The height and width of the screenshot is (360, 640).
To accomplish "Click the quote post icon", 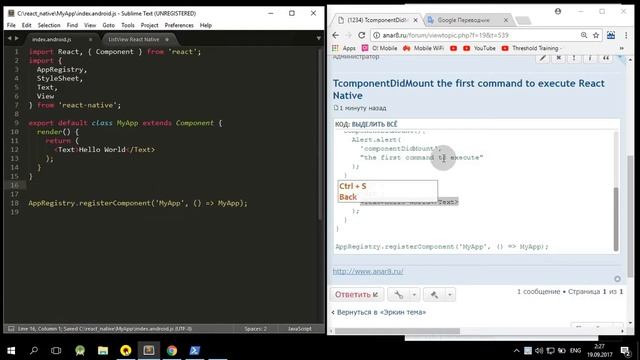I will click(x=606, y=58).
